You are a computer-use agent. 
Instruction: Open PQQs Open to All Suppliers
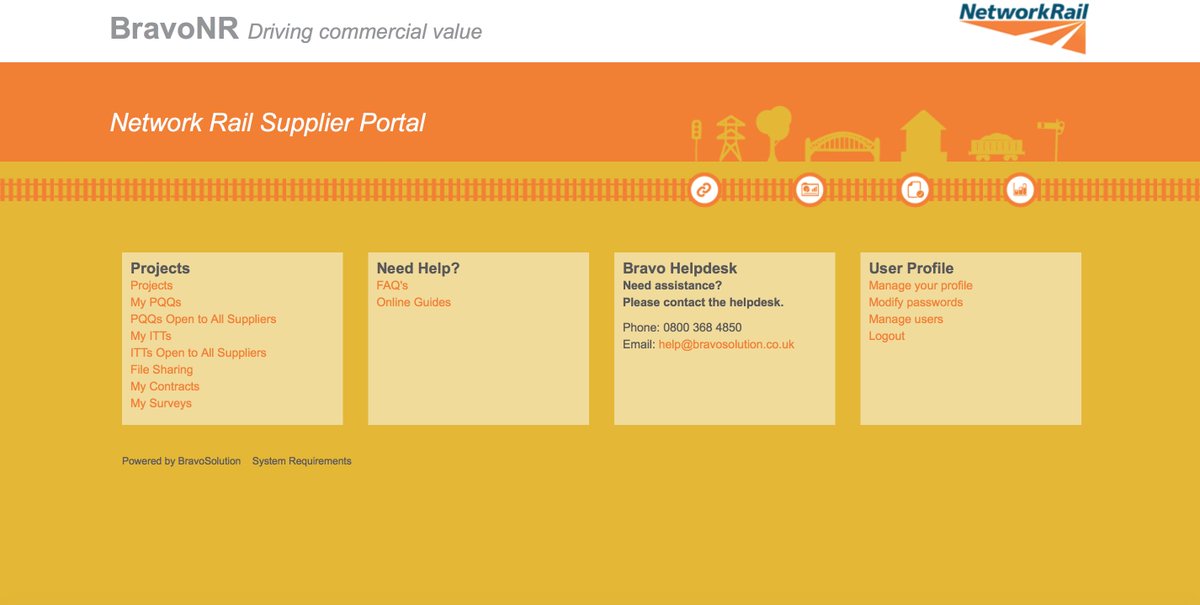point(203,320)
